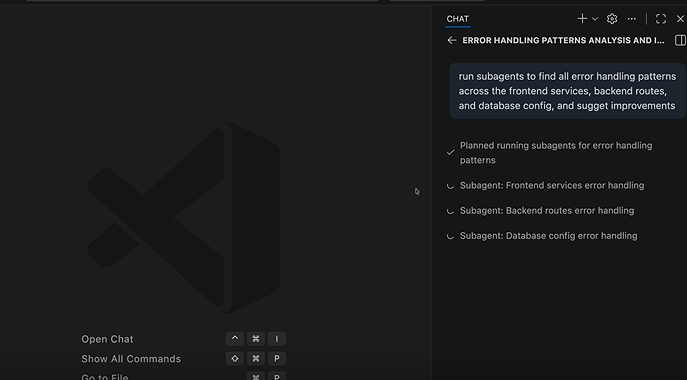Click the user prompt message bubble
Image resolution: width=687 pixels, height=380 pixels.
pos(567,91)
